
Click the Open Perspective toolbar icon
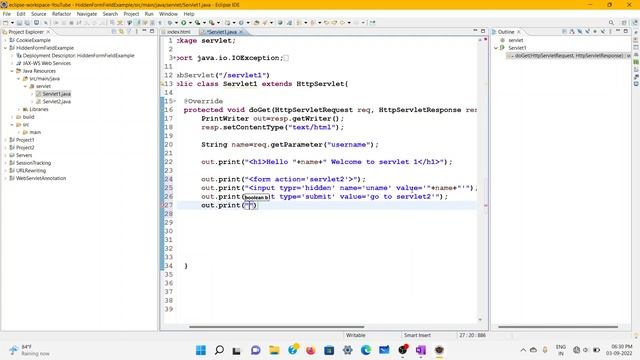point(624,23)
